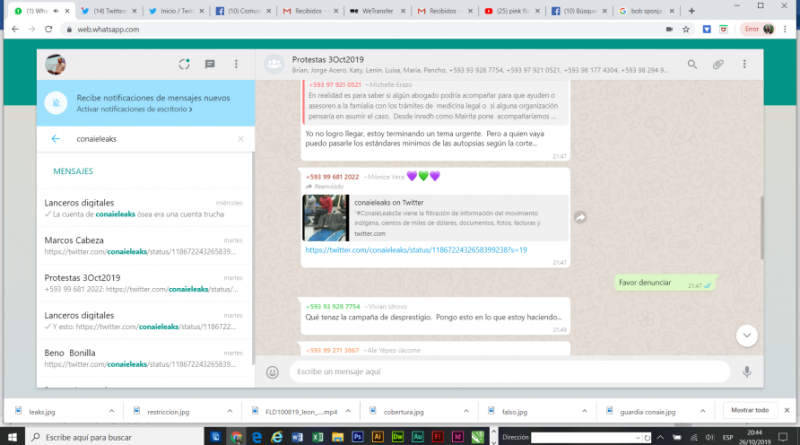
Task: Open the emoji picker in the message bar
Action: click(272, 372)
